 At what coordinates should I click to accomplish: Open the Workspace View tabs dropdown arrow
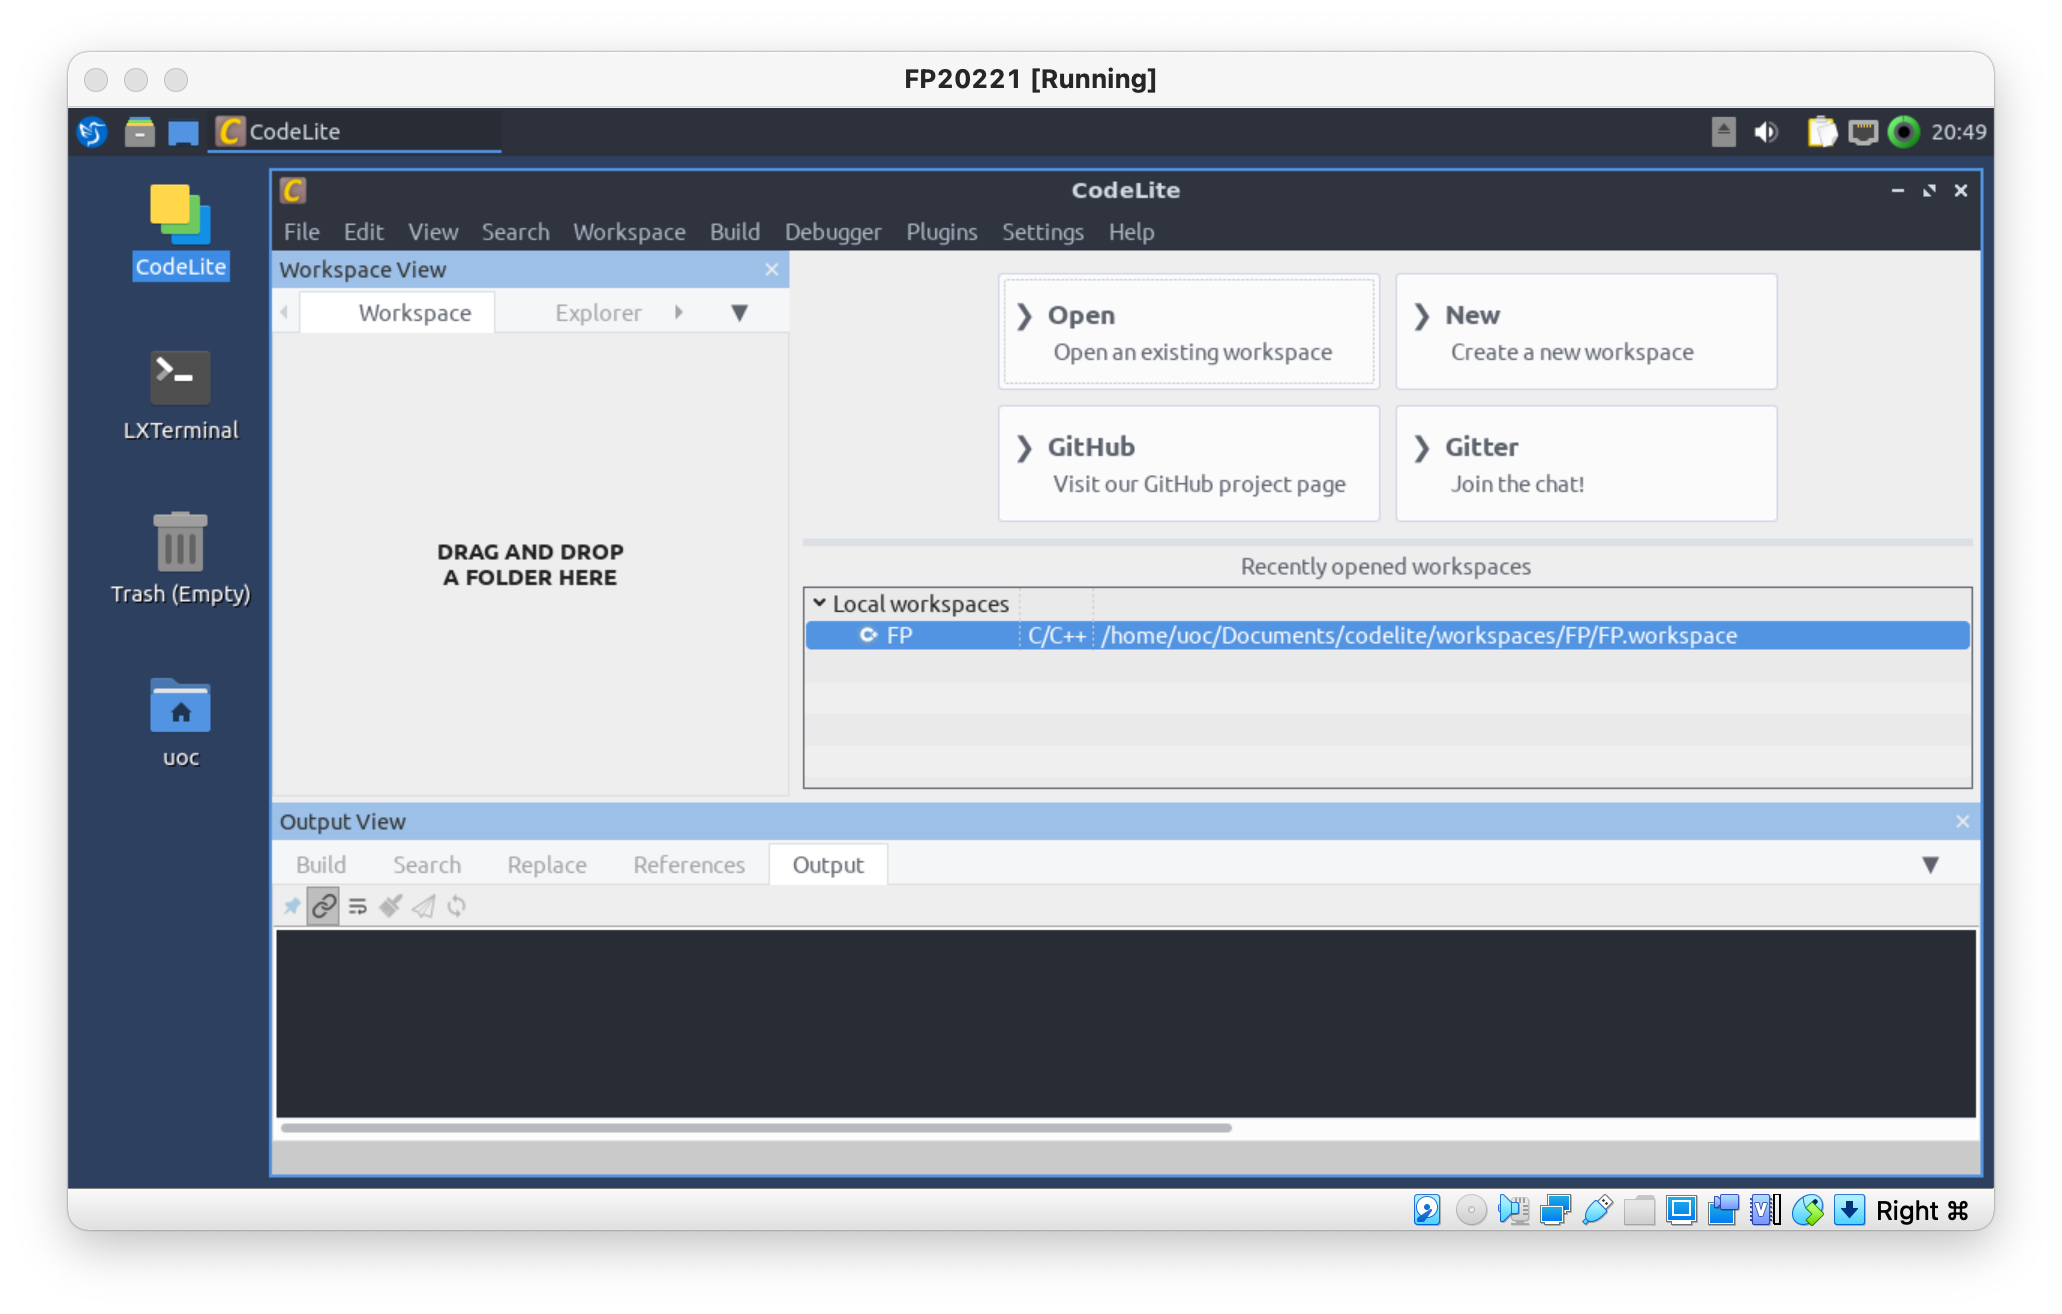[739, 313]
